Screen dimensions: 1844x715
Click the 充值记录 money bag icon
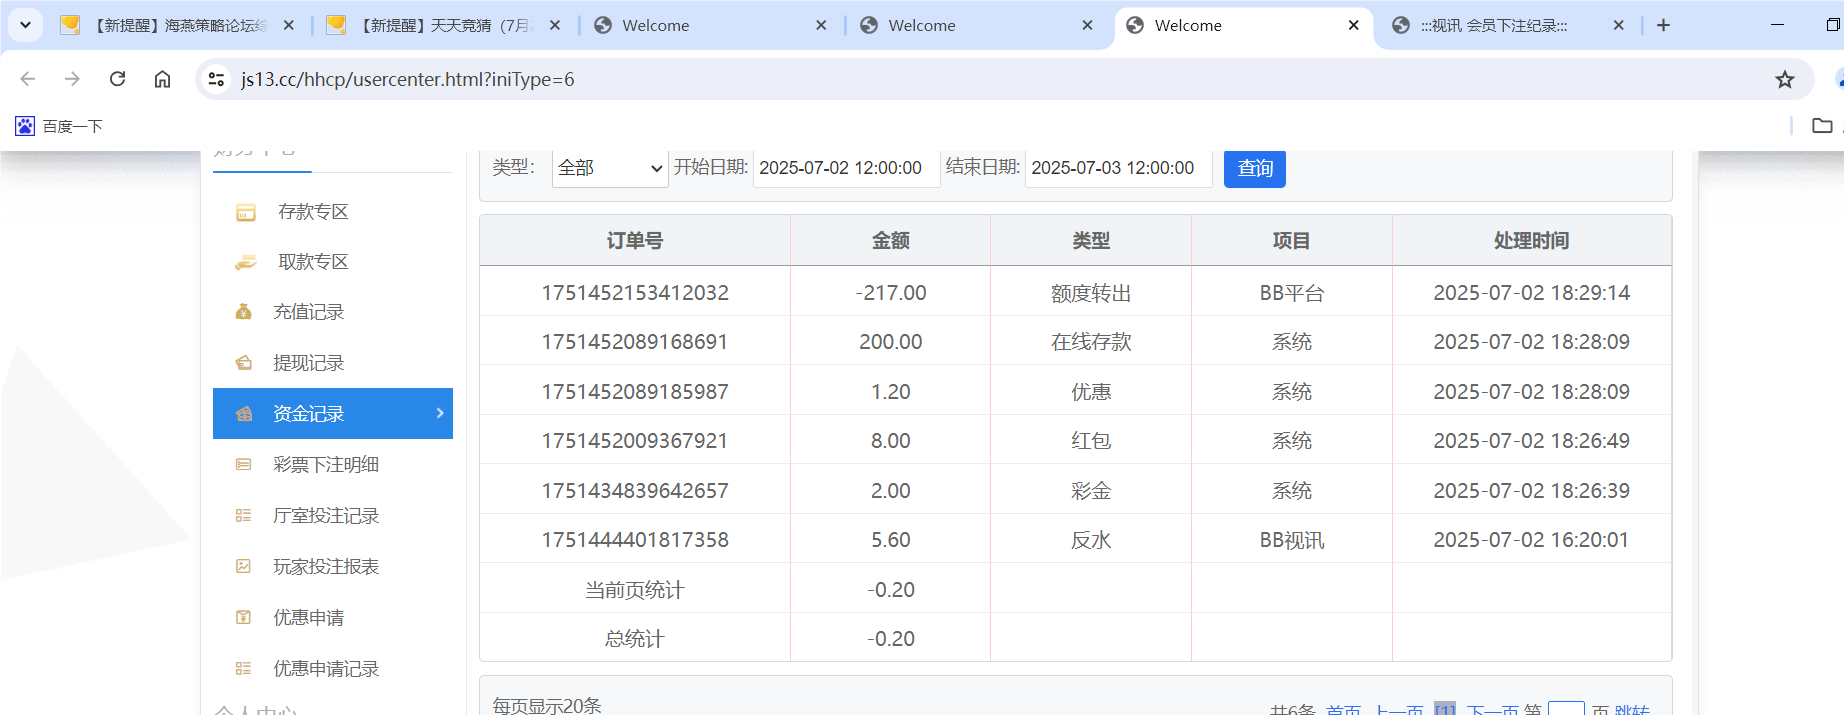click(x=243, y=312)
